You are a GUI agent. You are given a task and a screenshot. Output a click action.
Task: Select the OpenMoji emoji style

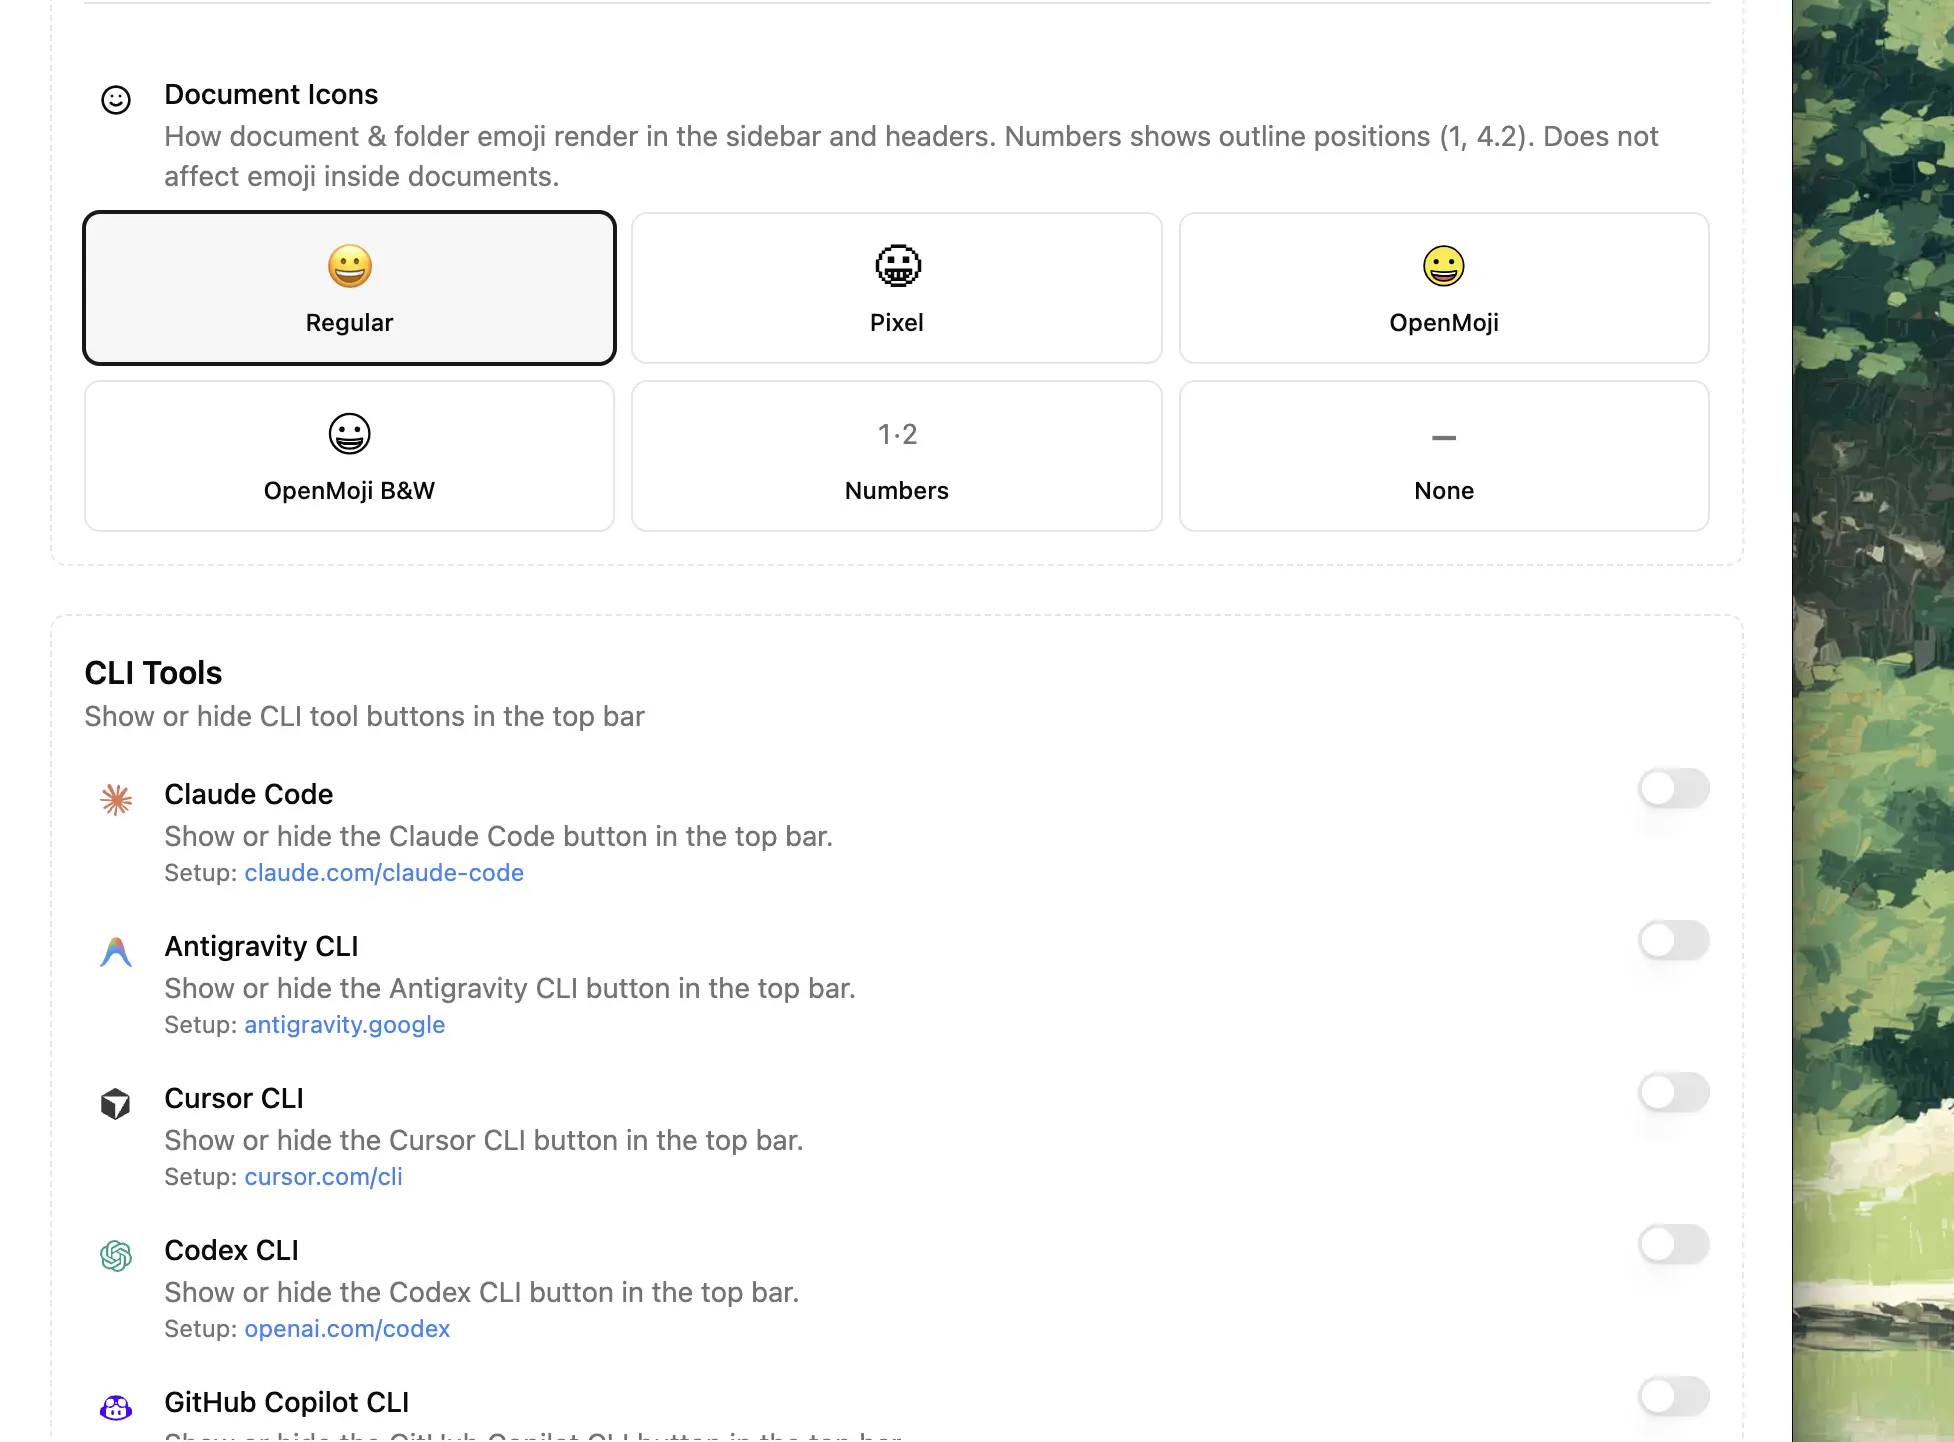click(x=1444, y=288)
